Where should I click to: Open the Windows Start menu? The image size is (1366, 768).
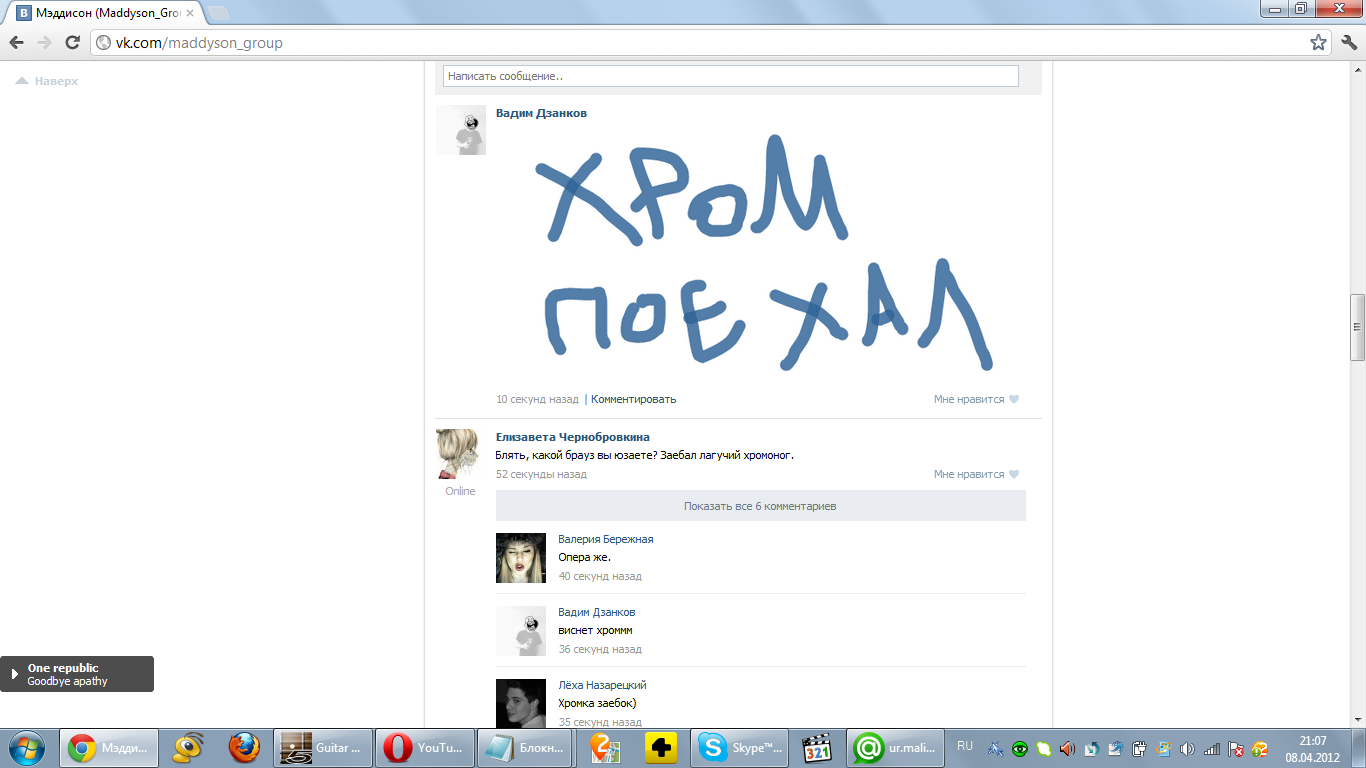coord(27,747)
